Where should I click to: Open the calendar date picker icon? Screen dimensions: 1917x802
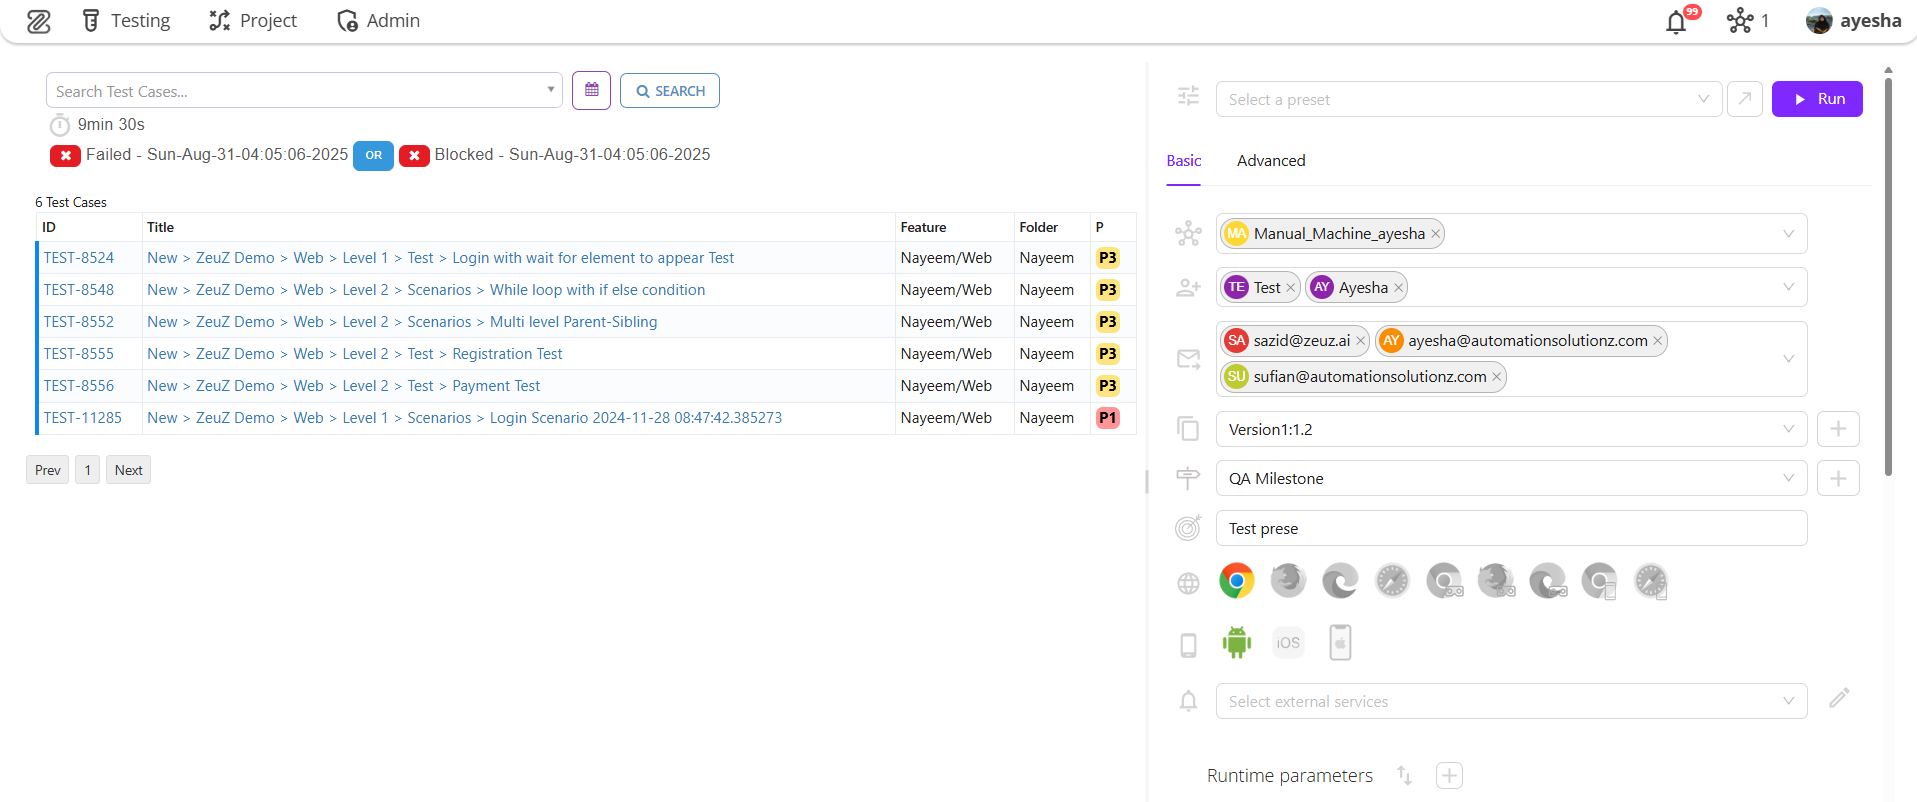591,91
